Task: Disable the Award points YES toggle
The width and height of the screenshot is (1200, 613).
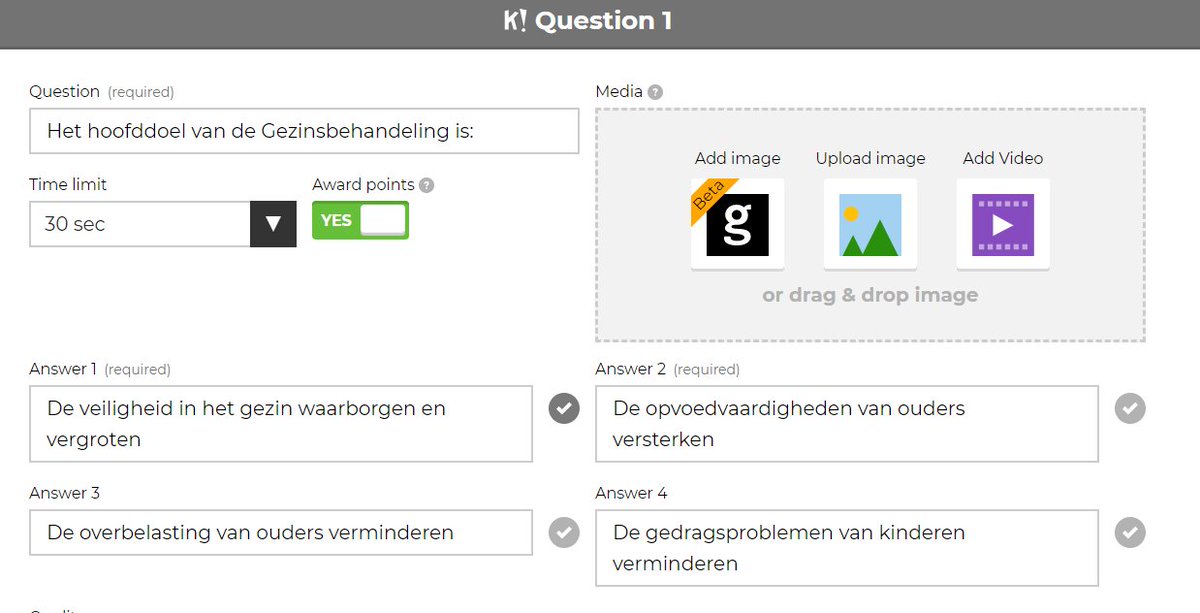Action: click(x=360, y=219)
